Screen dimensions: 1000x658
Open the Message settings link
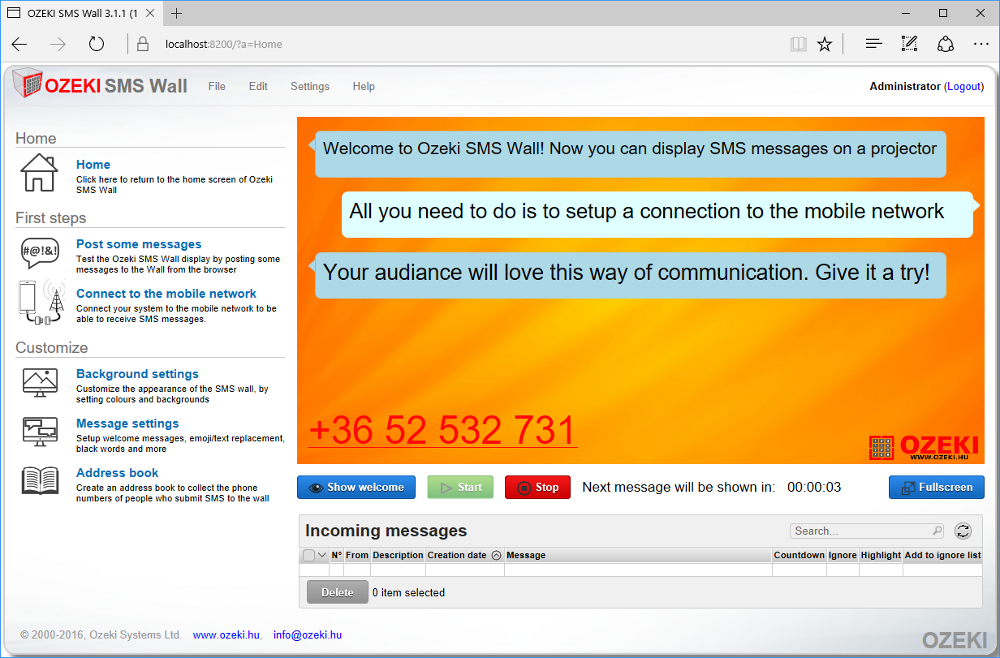tap(128, 424)
